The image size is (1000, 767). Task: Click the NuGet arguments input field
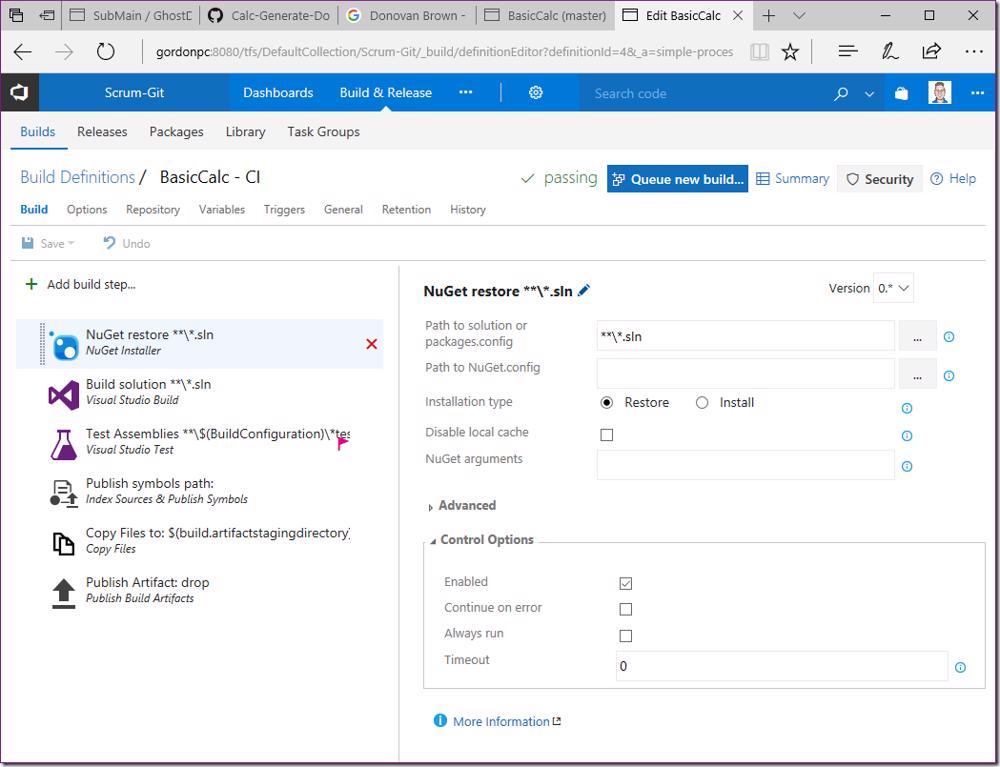click(745, 465)
